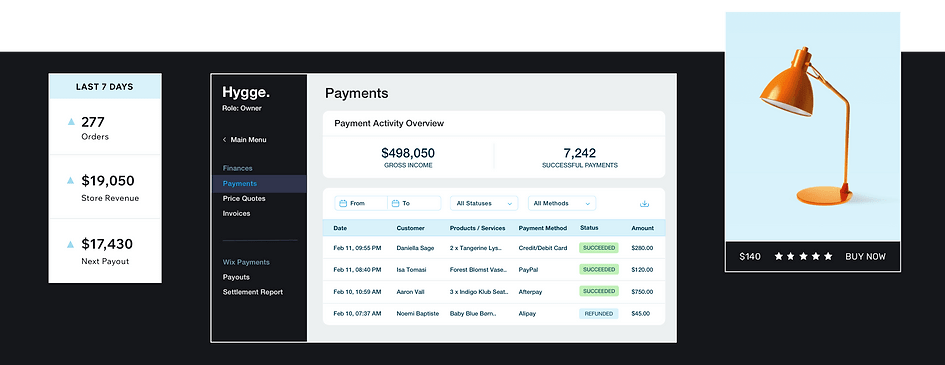Click the $45.00 amount
Screen dimensions: 945x365
click(x=641, y=314)
